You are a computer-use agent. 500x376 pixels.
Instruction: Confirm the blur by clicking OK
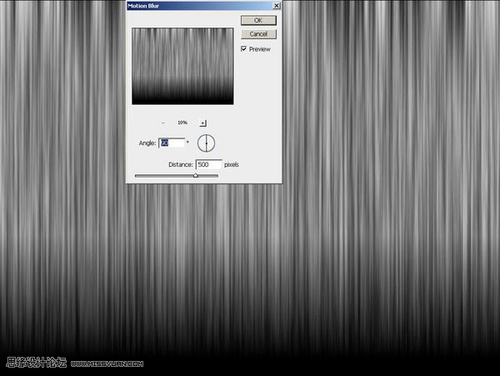[259, 20]
